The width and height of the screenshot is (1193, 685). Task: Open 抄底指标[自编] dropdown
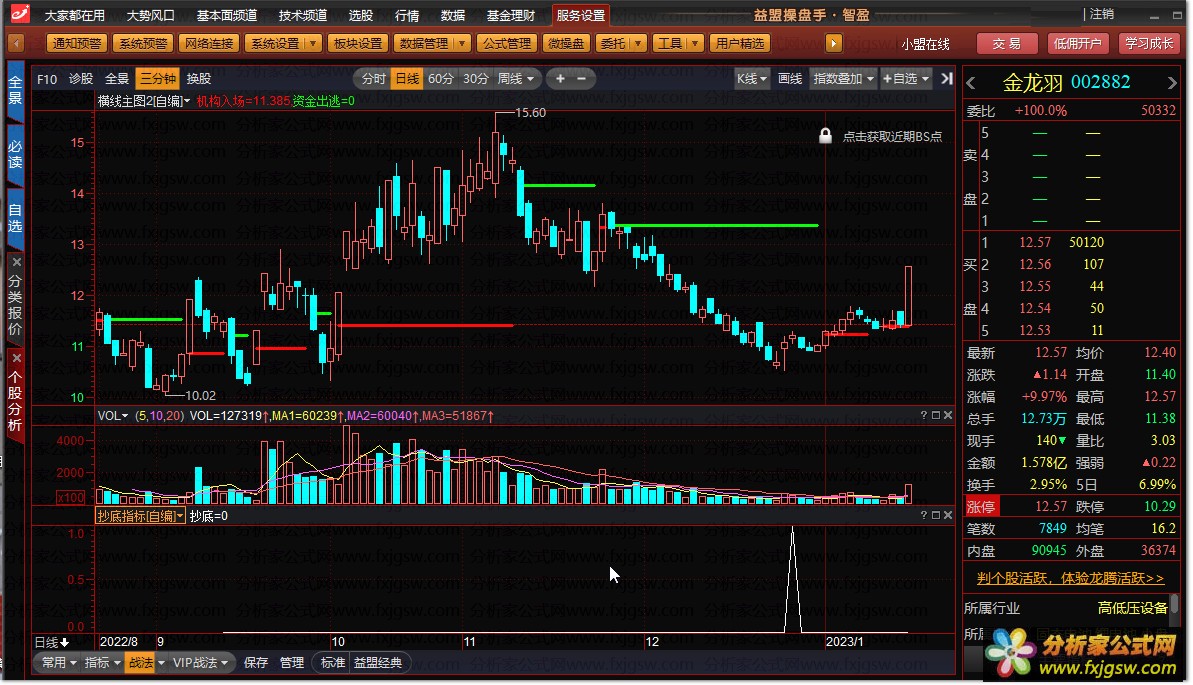click(140, 515)
